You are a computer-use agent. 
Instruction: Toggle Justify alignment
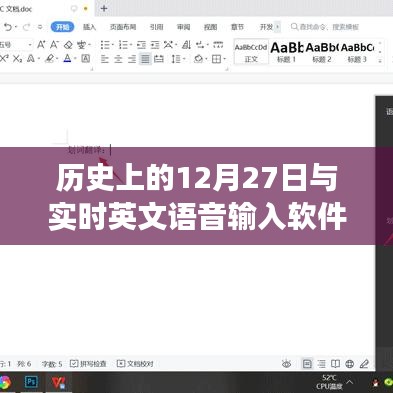point(145,59)
